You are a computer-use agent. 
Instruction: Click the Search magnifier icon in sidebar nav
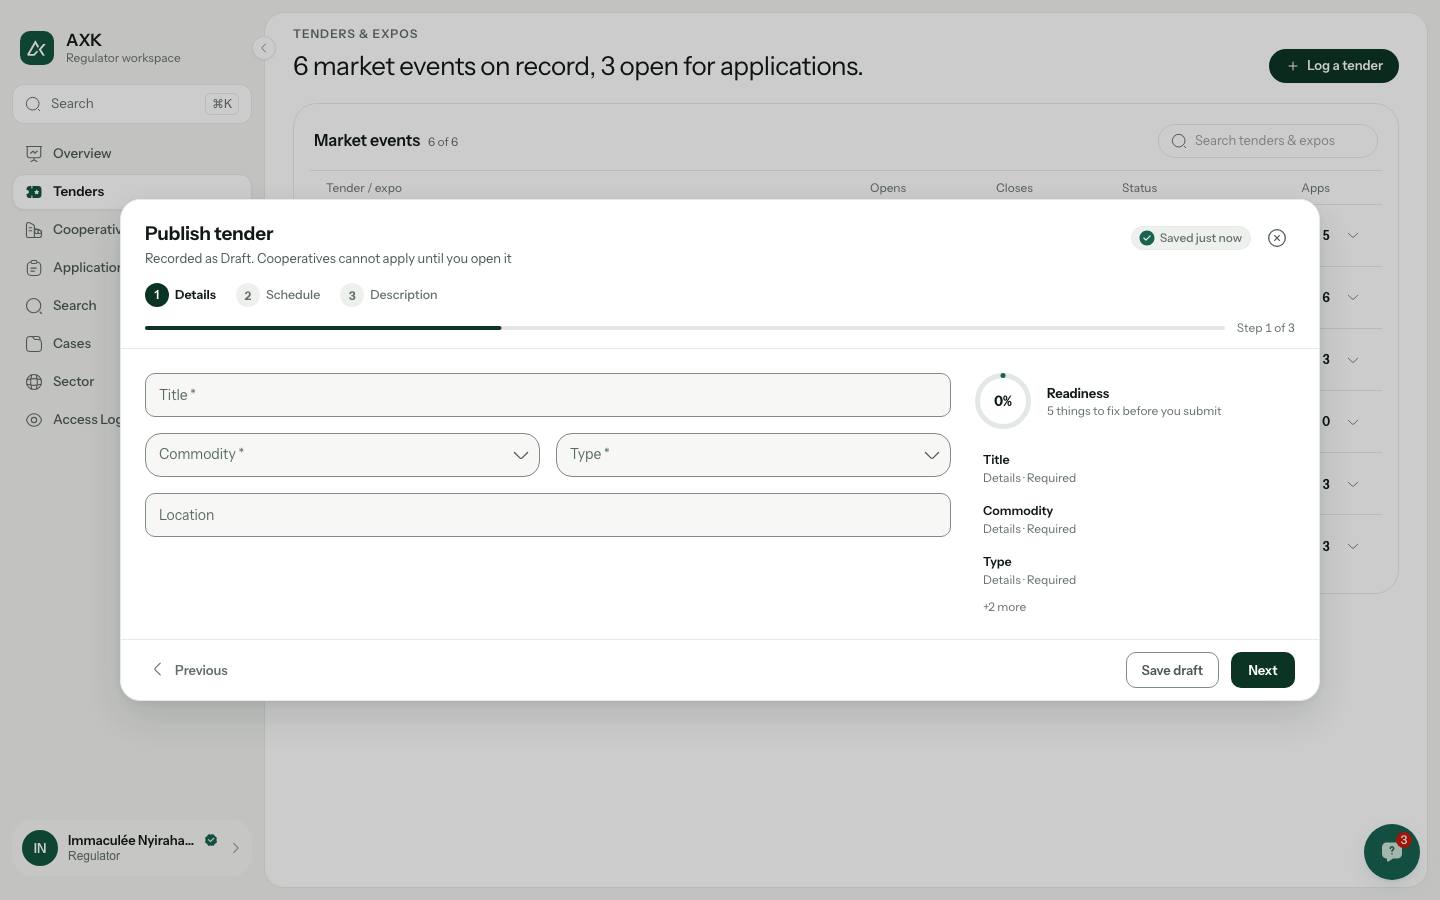pos(34,305)
